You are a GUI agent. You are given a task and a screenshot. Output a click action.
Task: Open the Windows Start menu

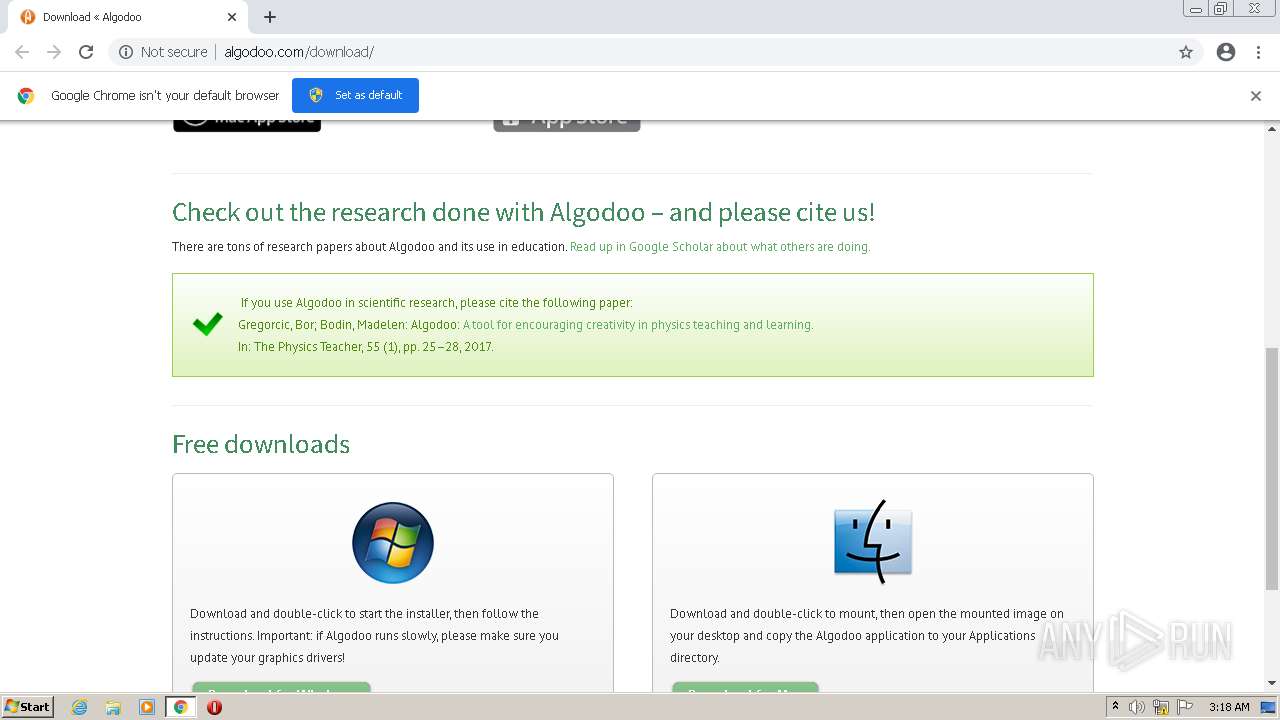[27, 706]
